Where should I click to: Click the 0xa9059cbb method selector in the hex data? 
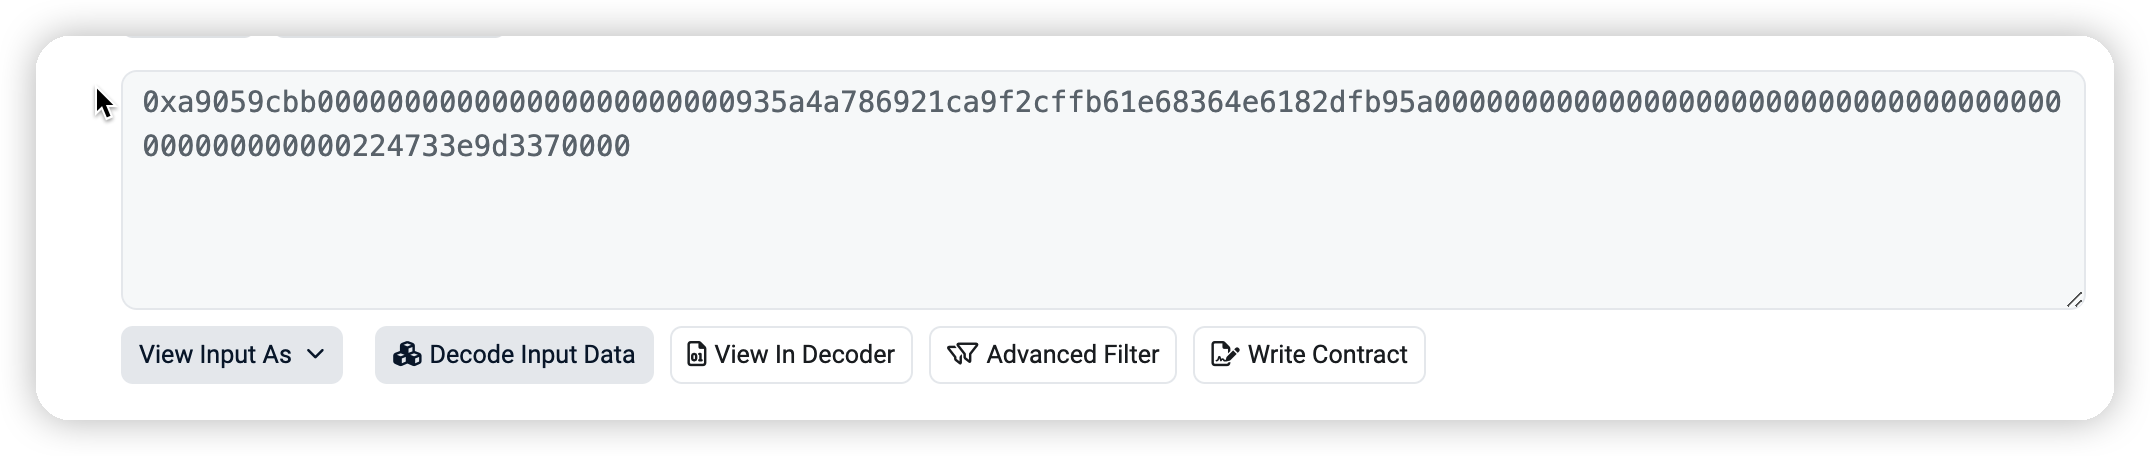[x=230, y=102]
